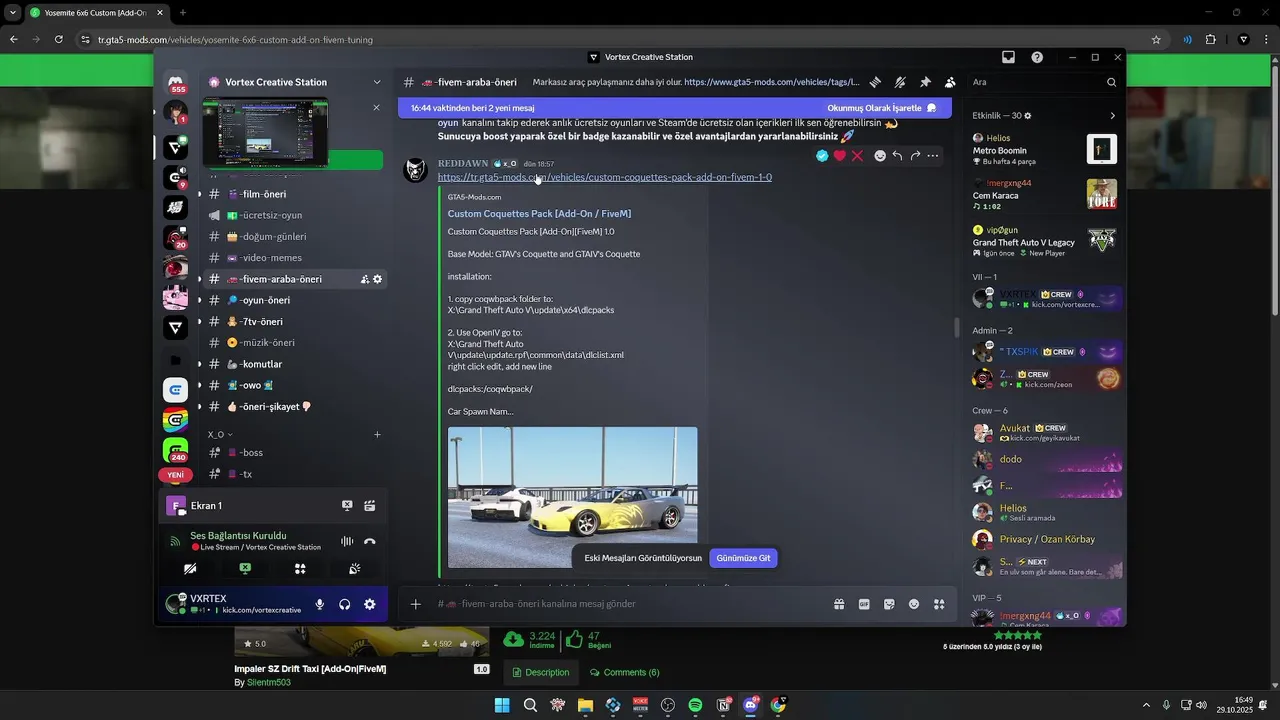Open Spotify from the Windows taskbar
This screenshot has width=1280, height=720.
(x=695, y=705)
